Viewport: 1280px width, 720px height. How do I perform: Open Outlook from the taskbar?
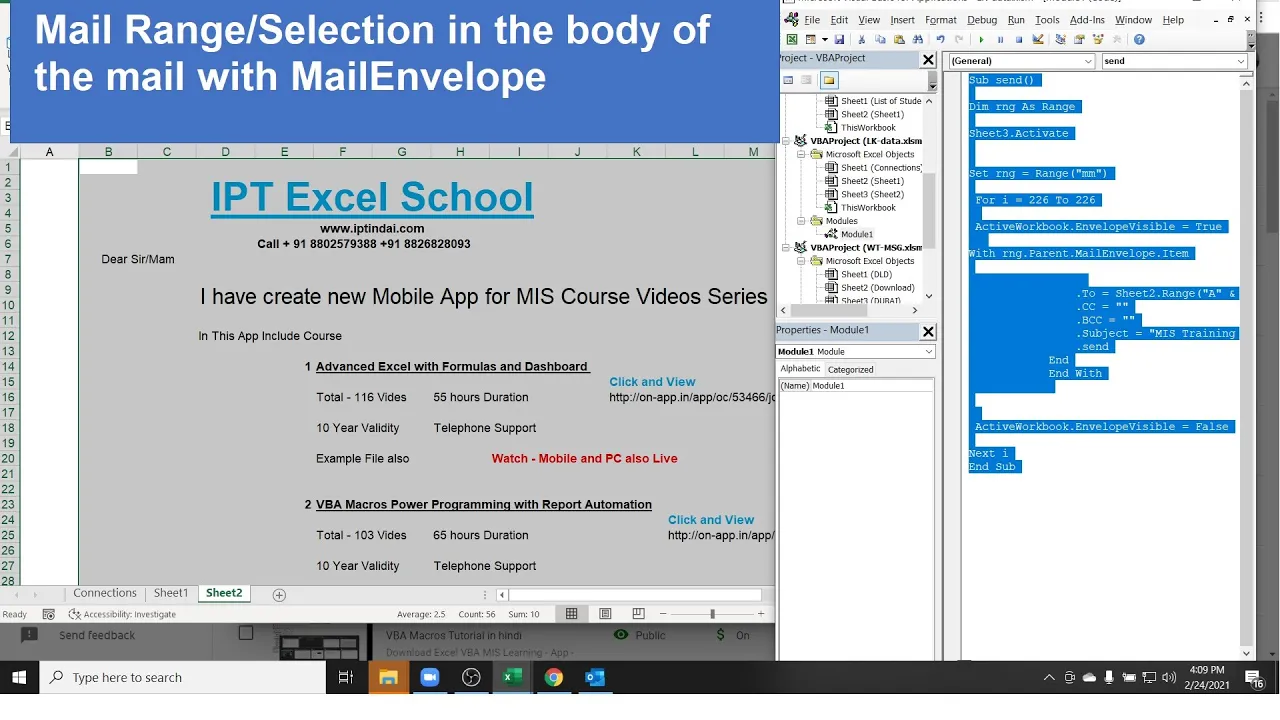coord(595,677)
